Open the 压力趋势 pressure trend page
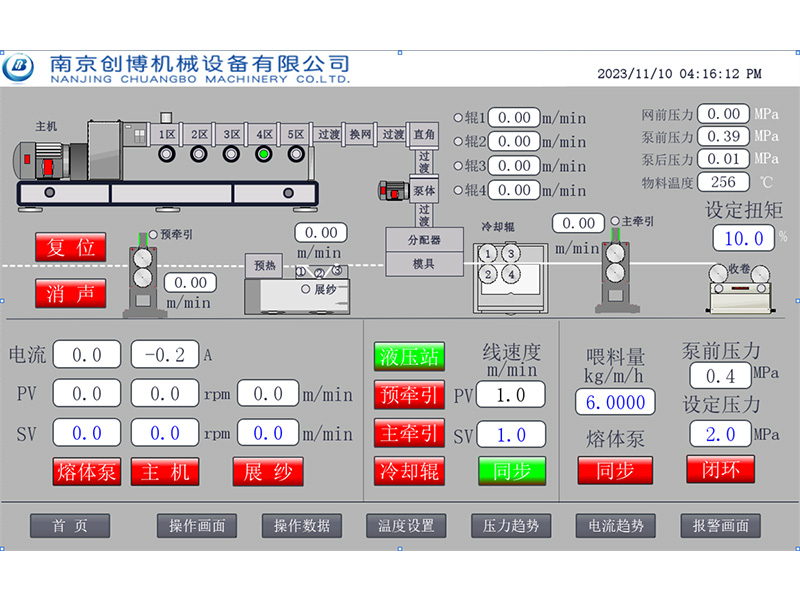The height and width of the screenshot is (600, 800). 511,526
